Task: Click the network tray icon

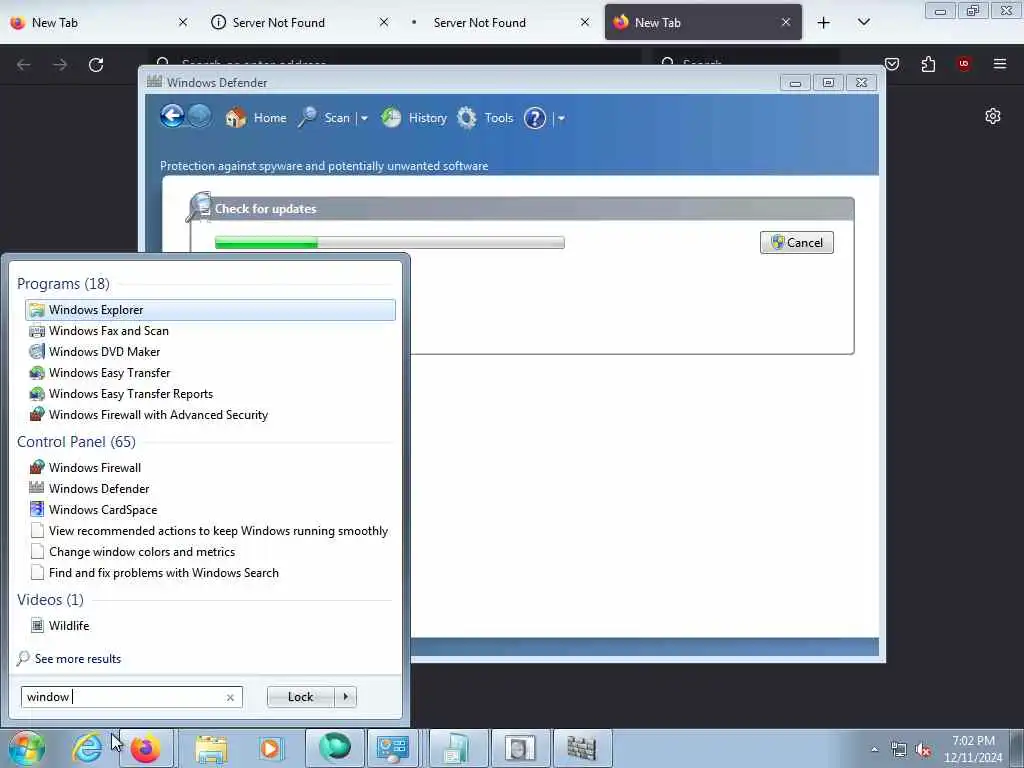Action: click(899, 750)
